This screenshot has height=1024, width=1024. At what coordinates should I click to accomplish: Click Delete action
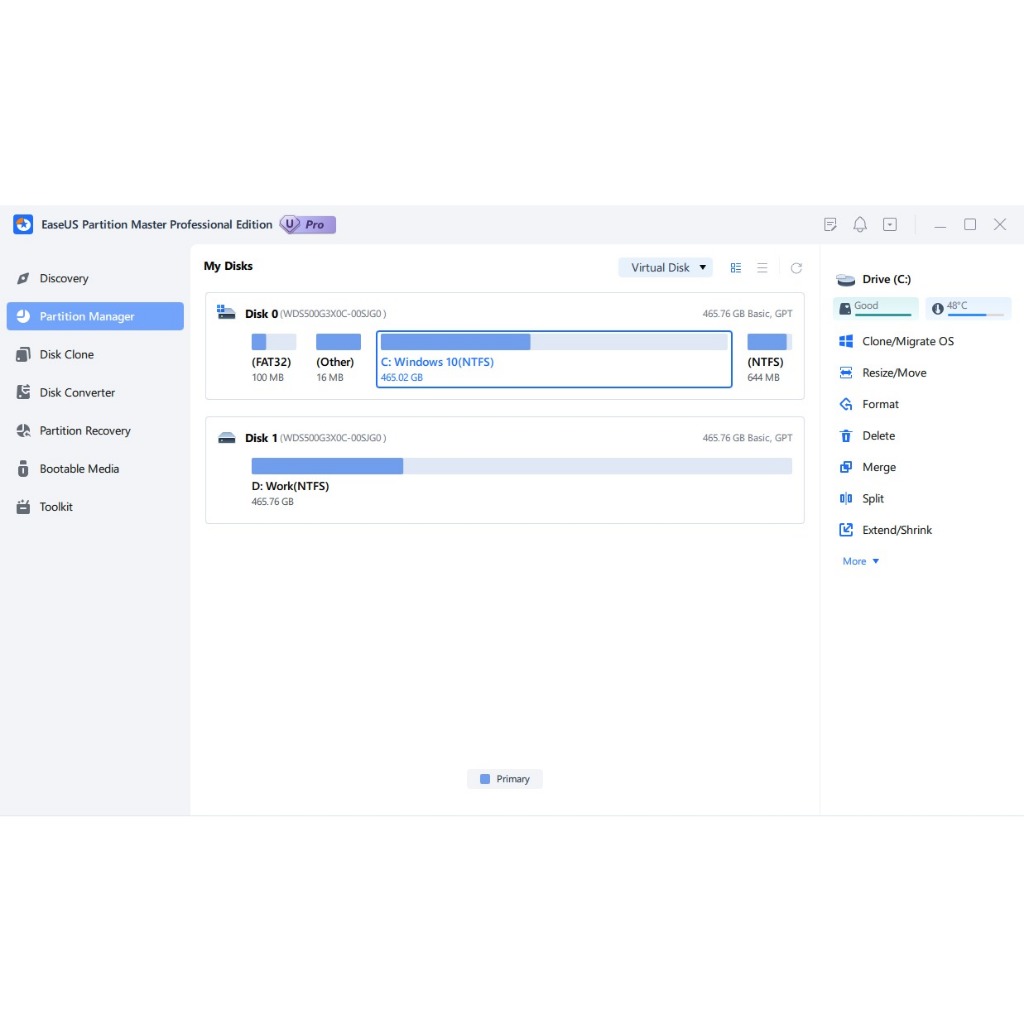[x=867, y=436]
